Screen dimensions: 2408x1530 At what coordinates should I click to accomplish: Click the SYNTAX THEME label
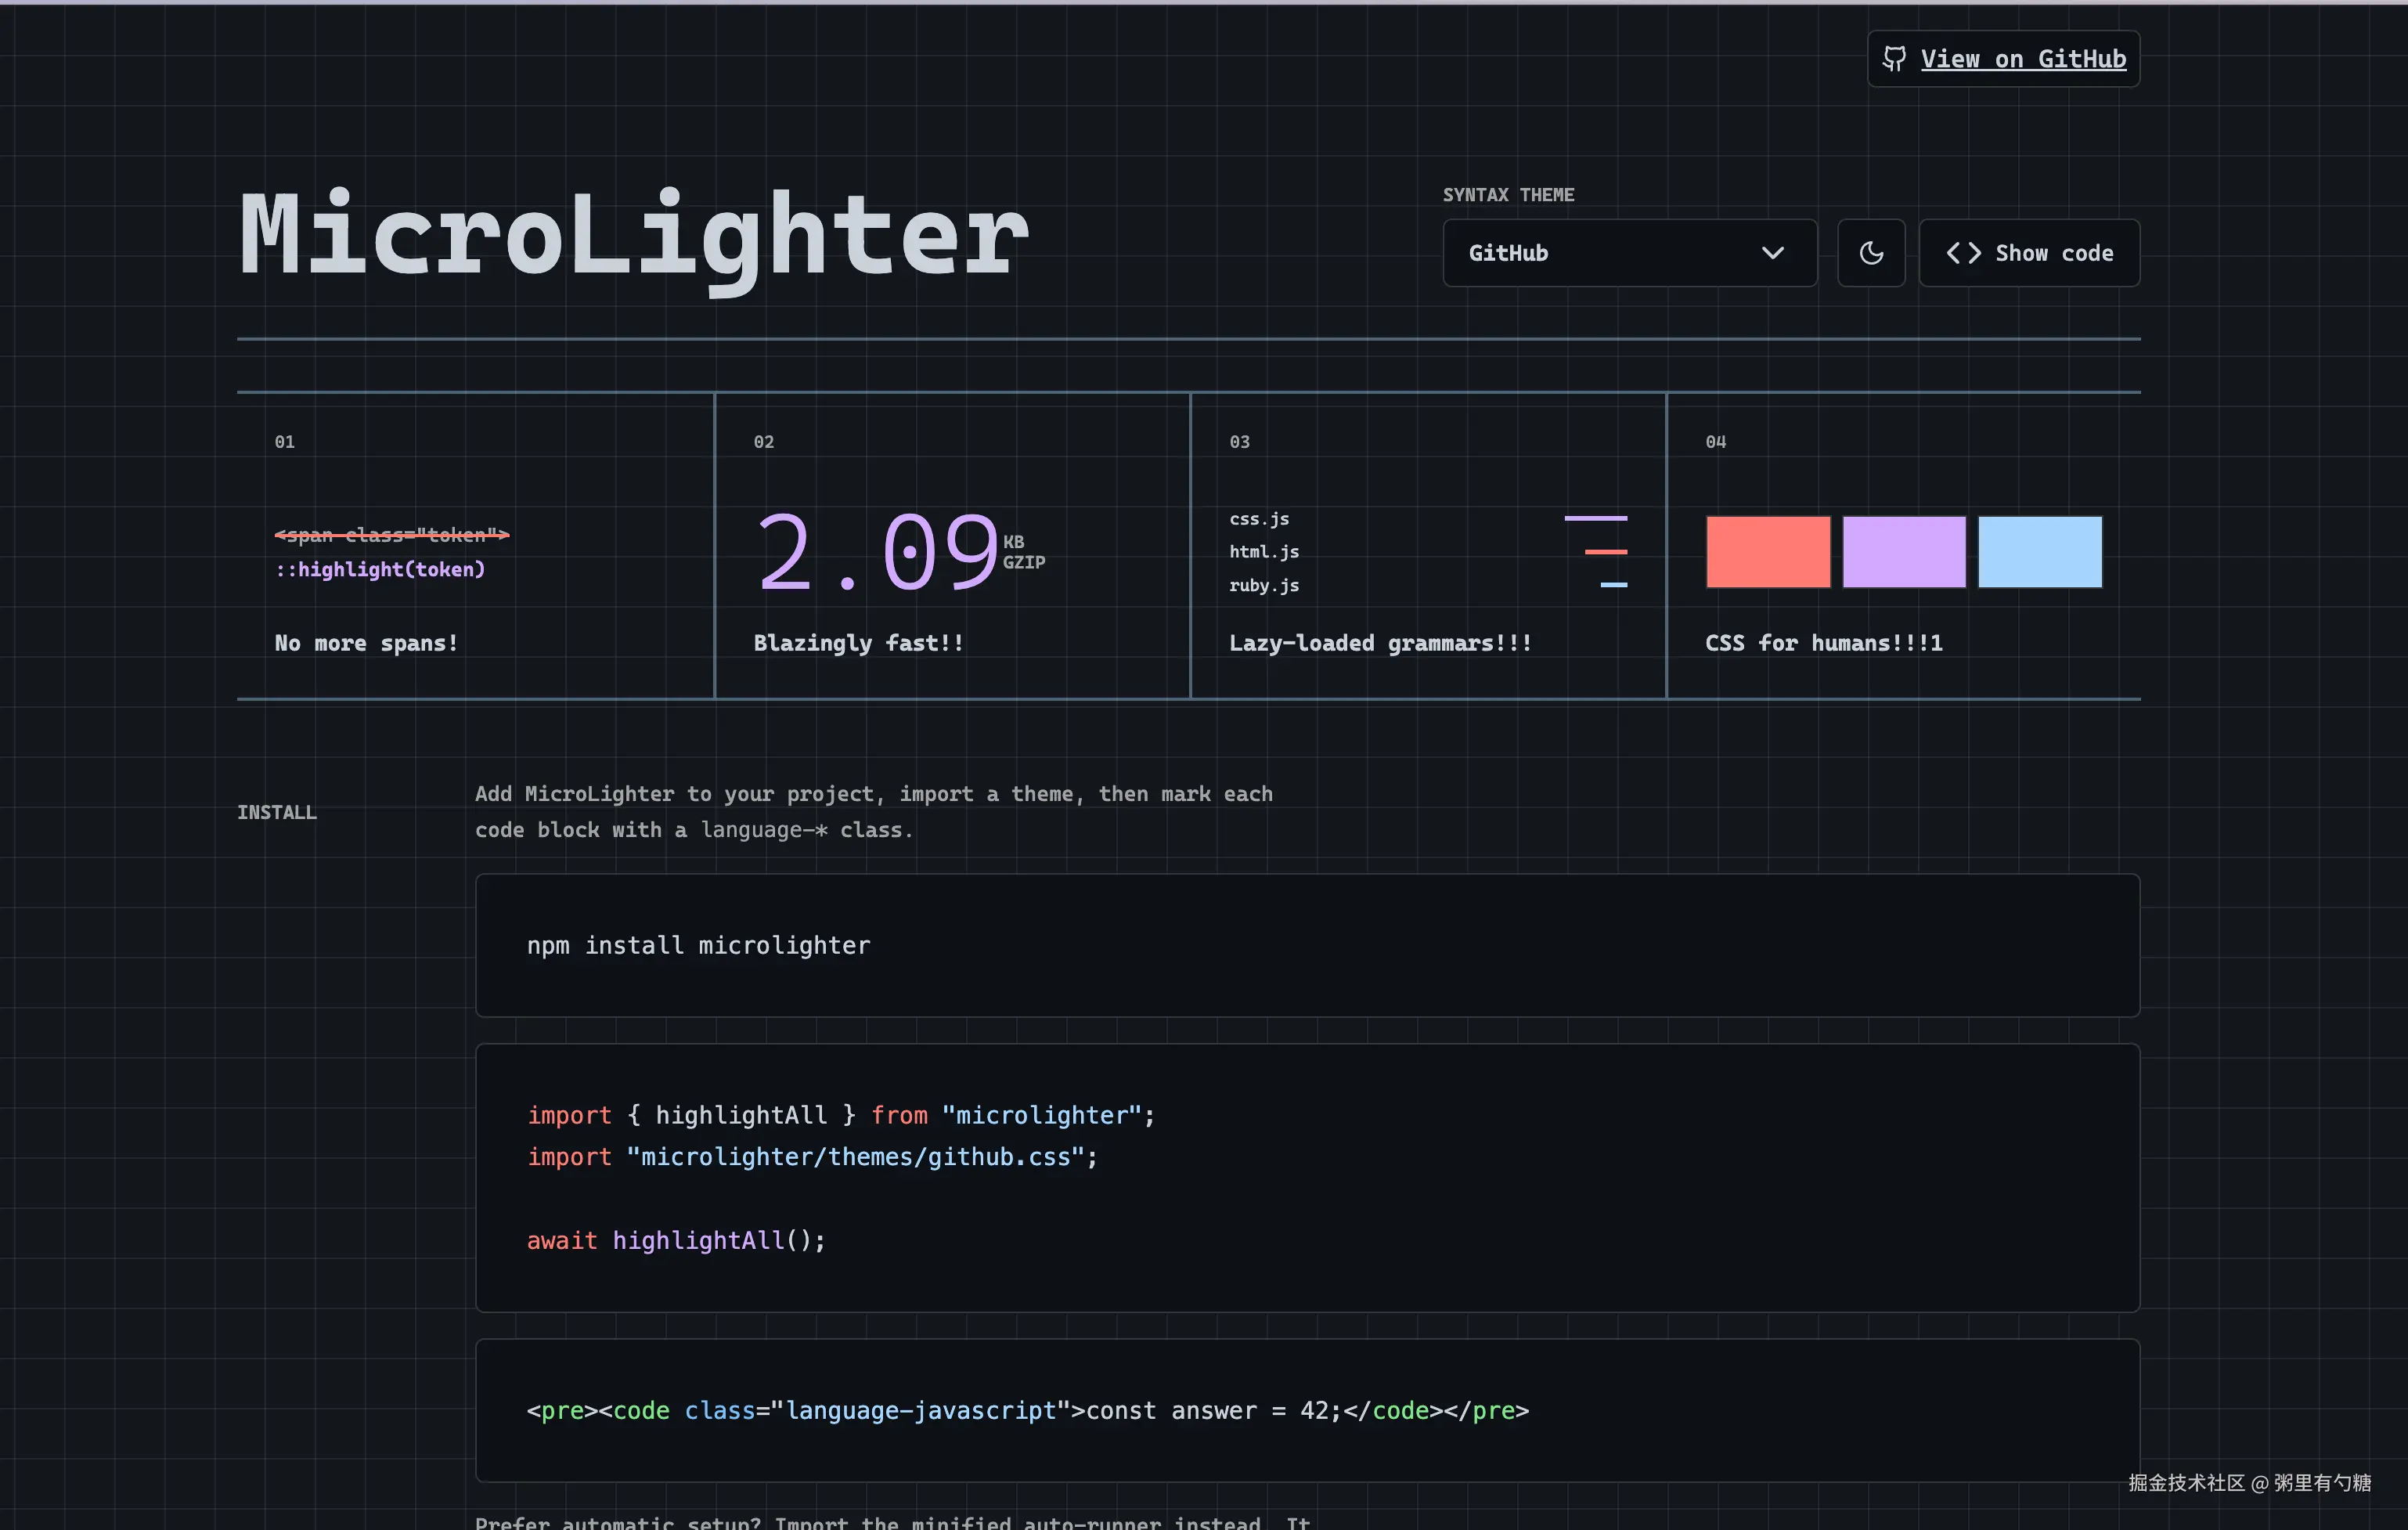[x=1508, y=195]
